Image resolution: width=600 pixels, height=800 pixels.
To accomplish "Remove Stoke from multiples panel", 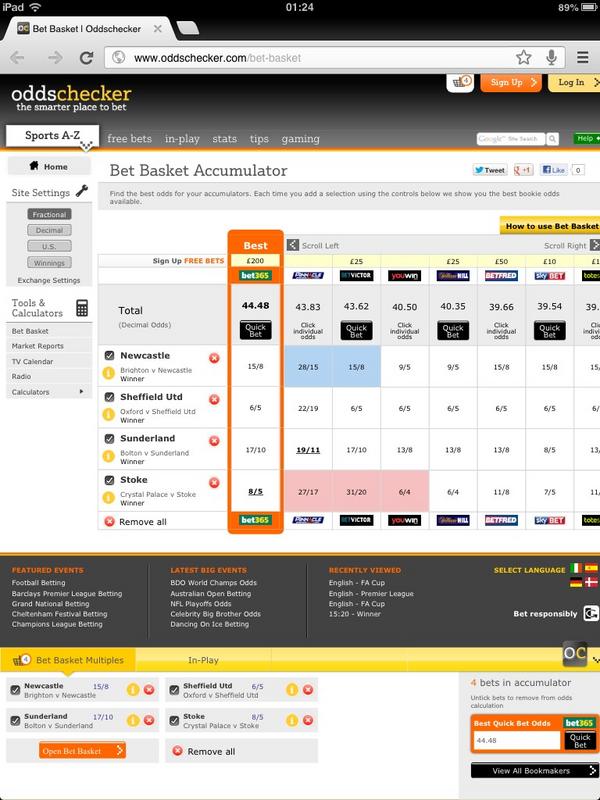I will (x=308, y=720).
